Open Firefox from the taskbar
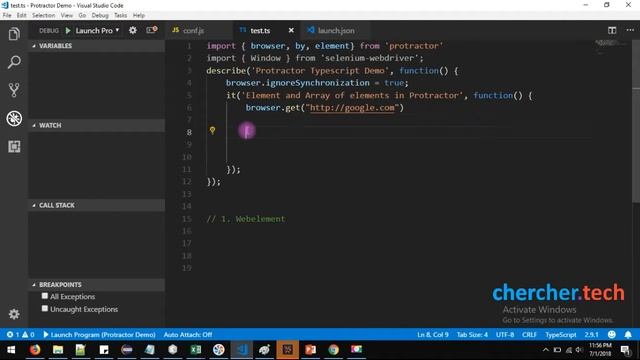Image resolution: width=640 pixels, height=360 pixels. (x=35, y=350)
